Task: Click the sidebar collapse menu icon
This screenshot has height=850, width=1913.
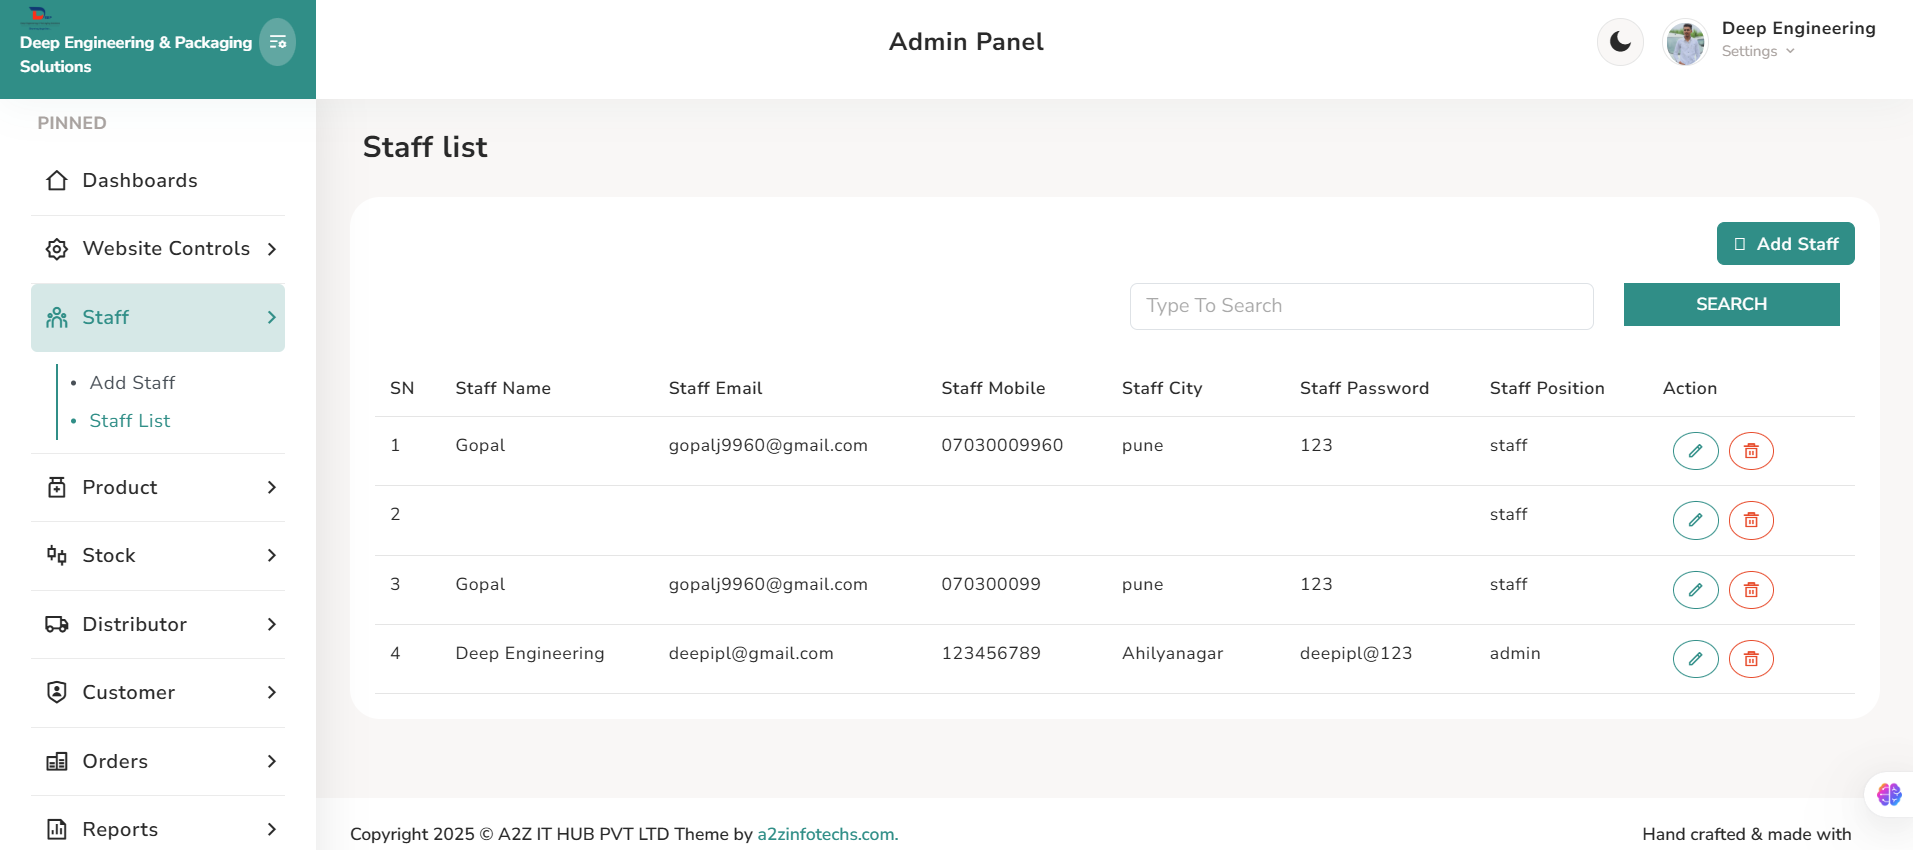Action: click(x=277, y=42)
